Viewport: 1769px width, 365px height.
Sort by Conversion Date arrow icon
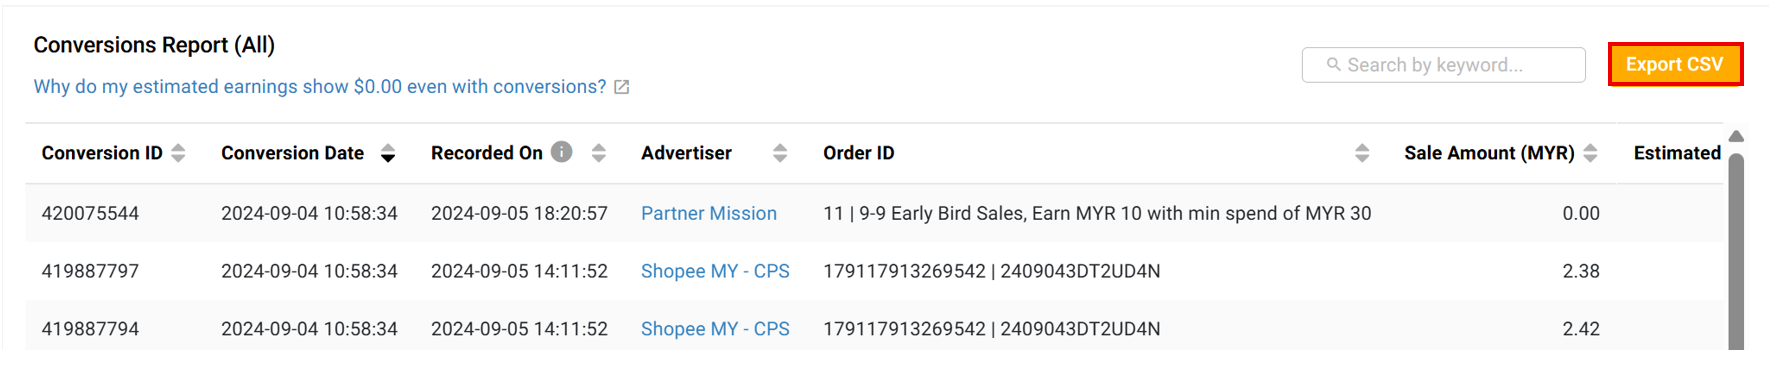[388, 153]
